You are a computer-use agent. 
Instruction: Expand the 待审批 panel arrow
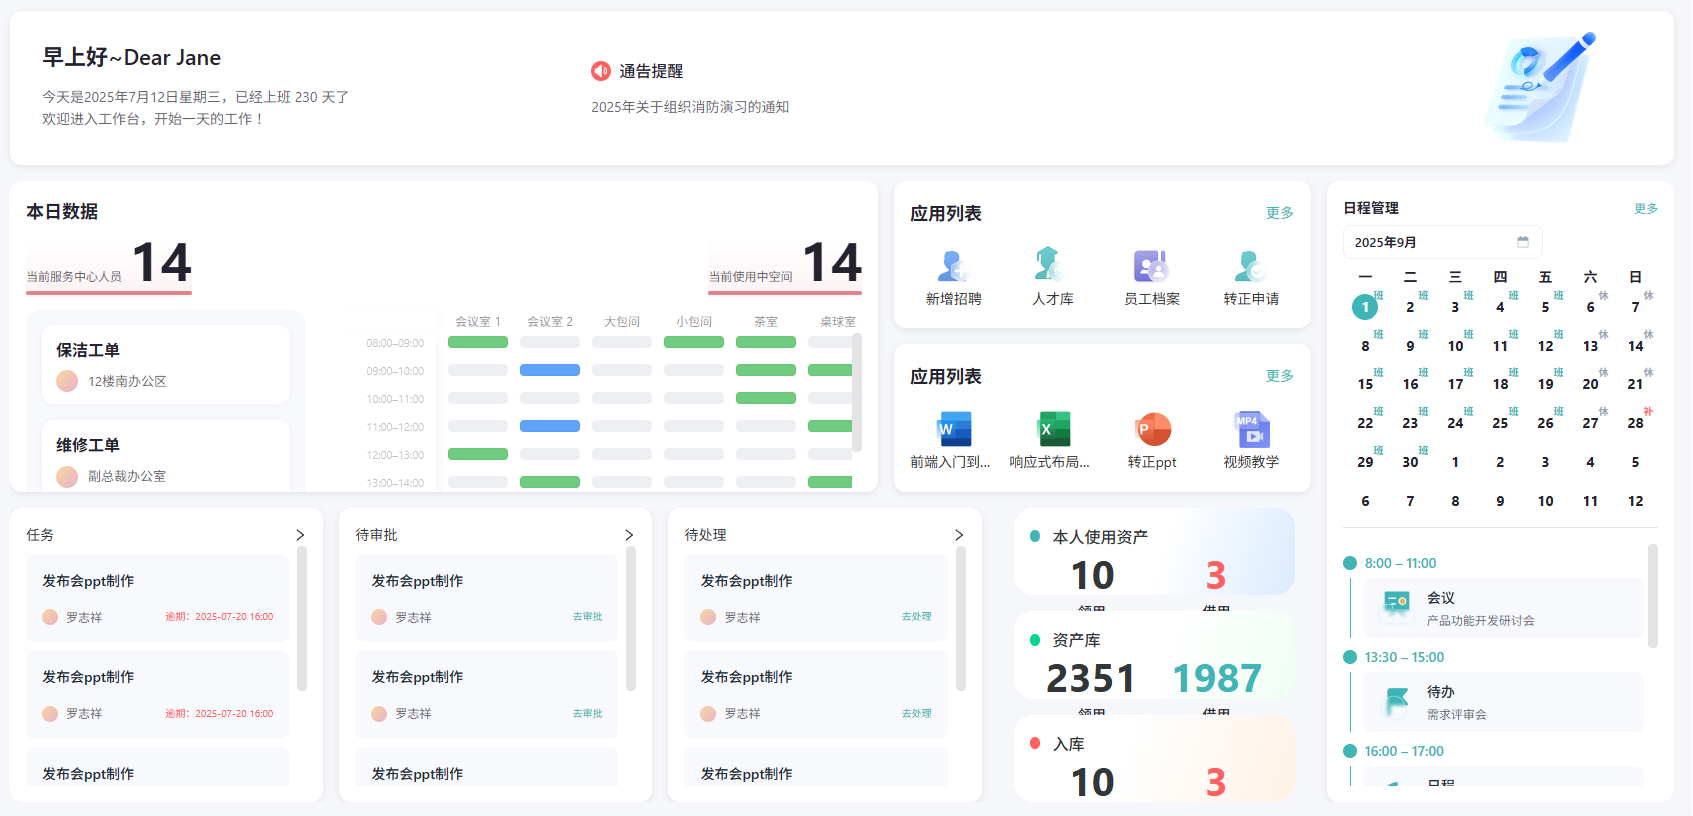click(x=629, y=535)
